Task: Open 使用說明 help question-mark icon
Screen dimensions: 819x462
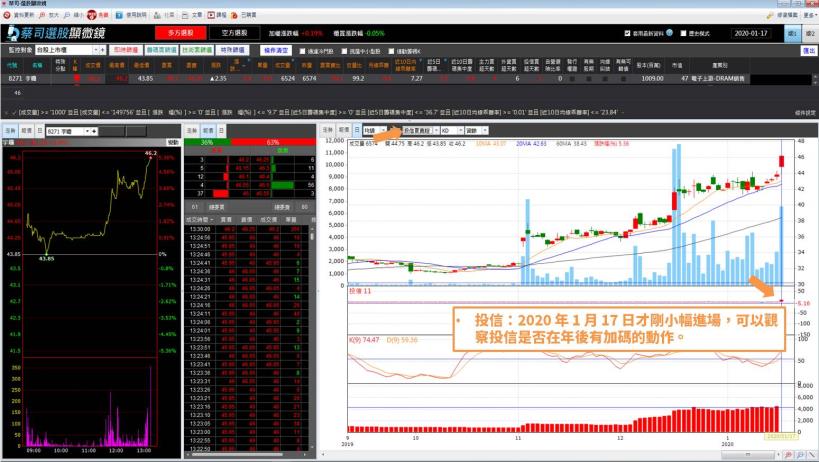Action: point(119,15)
